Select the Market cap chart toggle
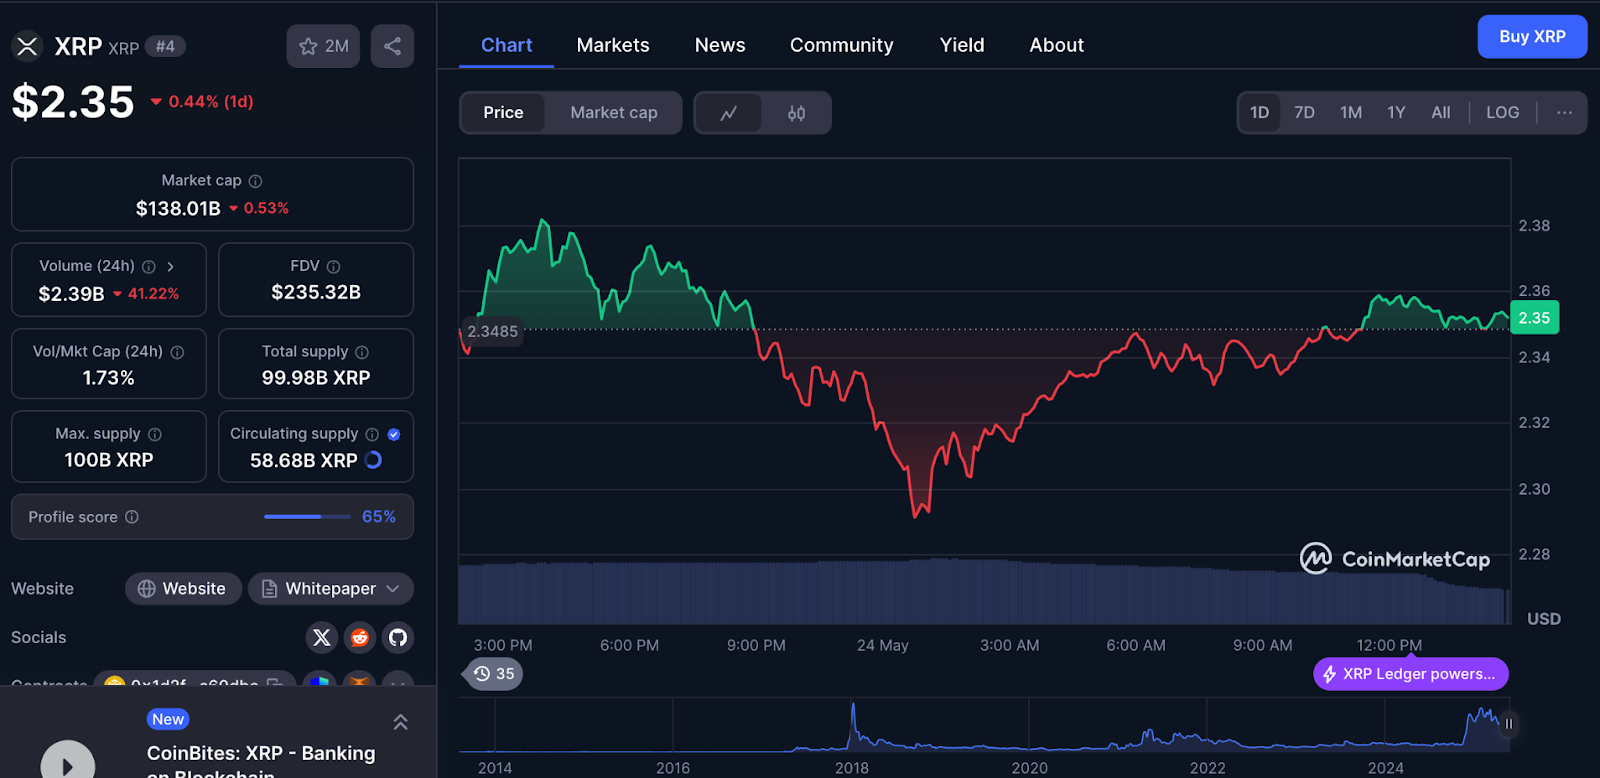Image resolution: width=1600 pixels, height=778 pixels. pos(614,113)
